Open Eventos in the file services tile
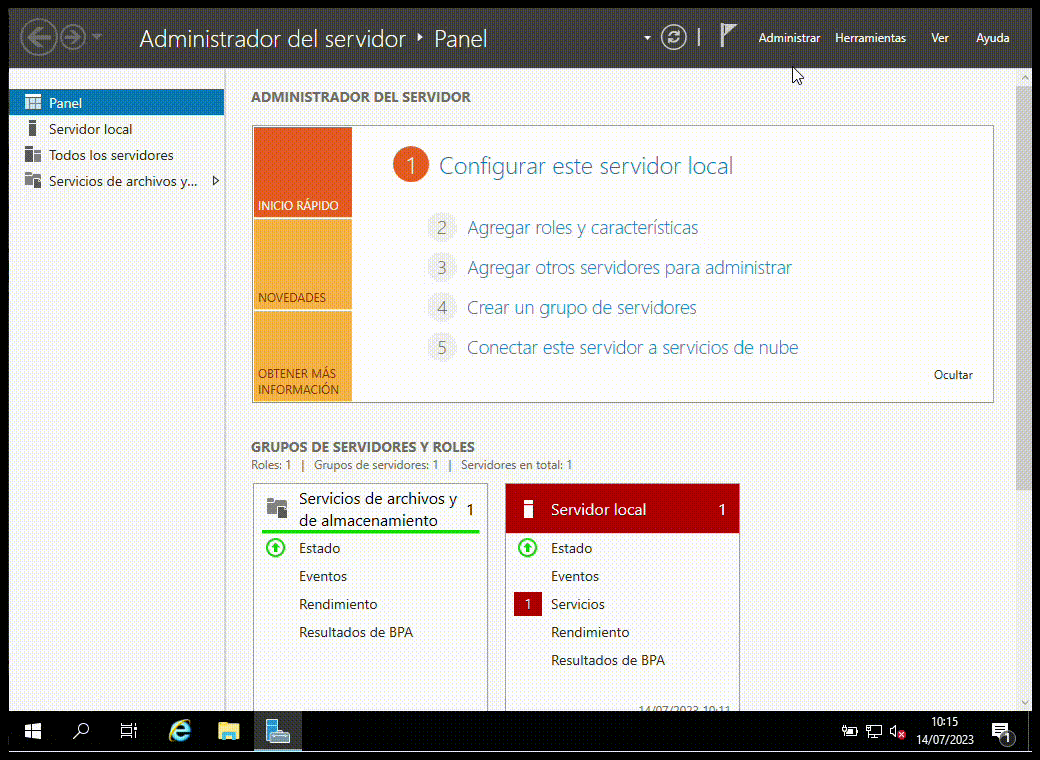Image resolution: width=1040 pixels, height=760 pixels. point(322,576)
